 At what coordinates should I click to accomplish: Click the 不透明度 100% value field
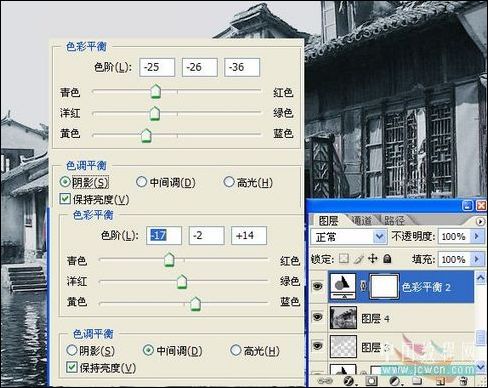pos(454,236)
